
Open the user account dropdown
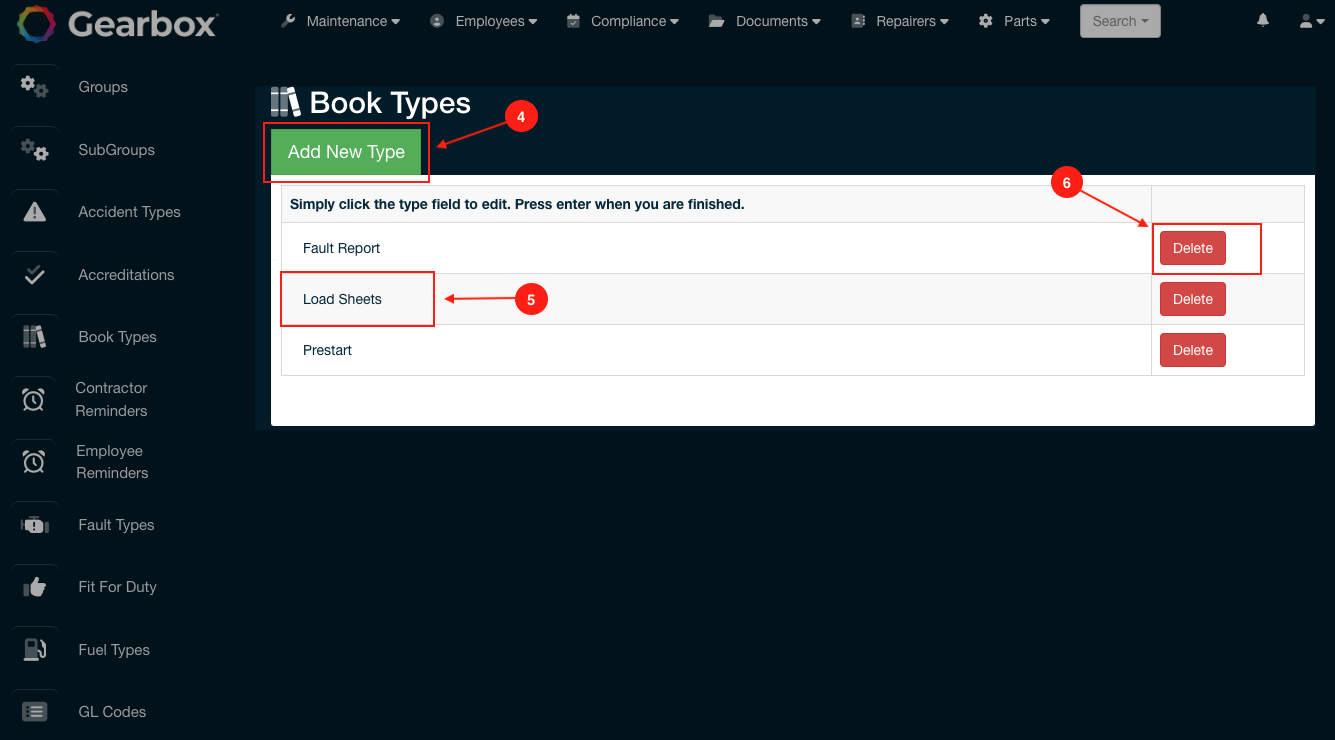tap(1311, 21)
